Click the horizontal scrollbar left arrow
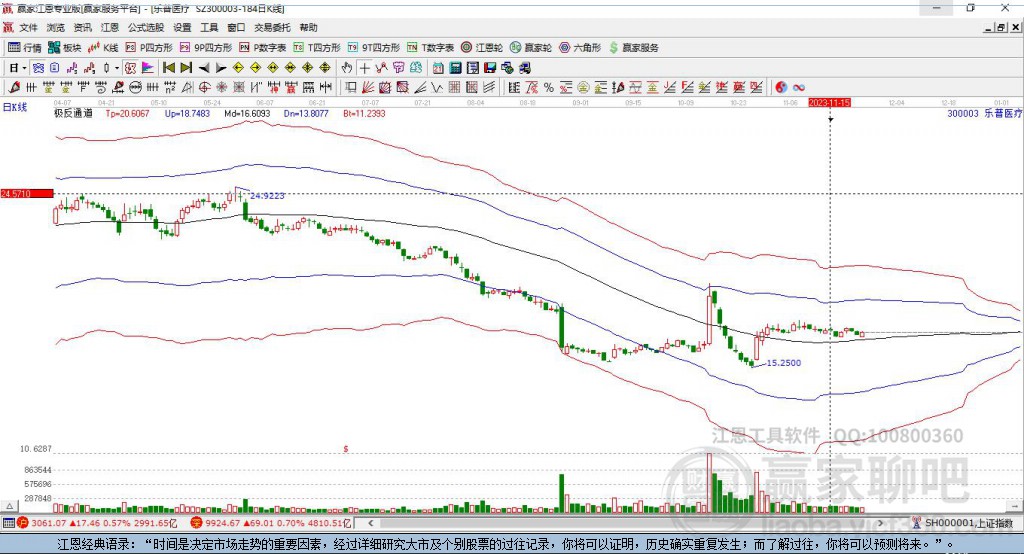Screen dimensions: 1024x554 coord(370,523)
